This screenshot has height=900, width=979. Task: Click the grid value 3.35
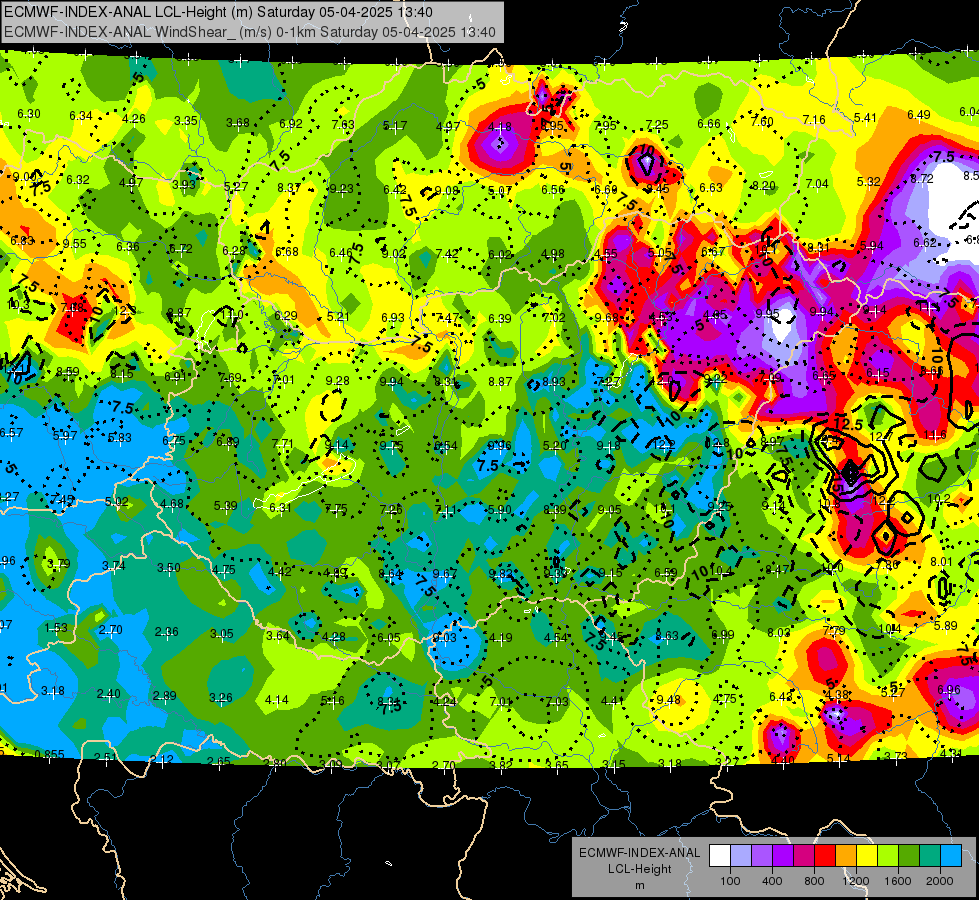(x=186, y=121)
